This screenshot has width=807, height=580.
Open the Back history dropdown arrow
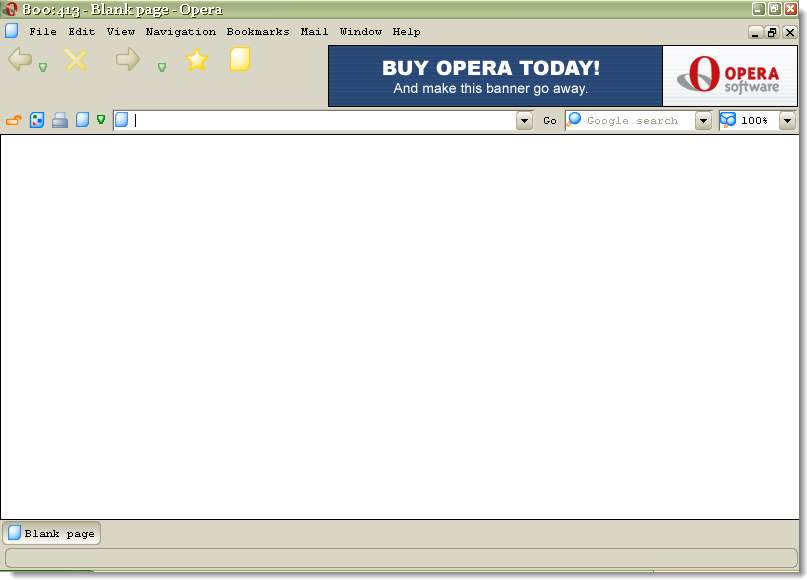[x=43, y=67]
